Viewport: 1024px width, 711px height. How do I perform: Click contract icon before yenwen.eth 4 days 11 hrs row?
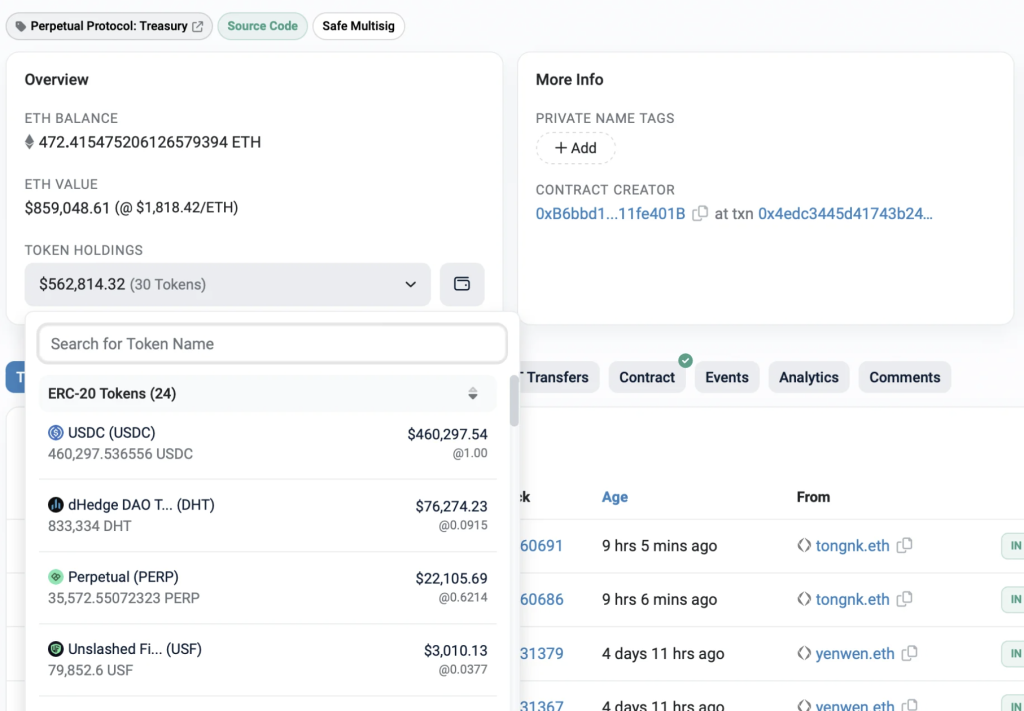pos(804,653)
